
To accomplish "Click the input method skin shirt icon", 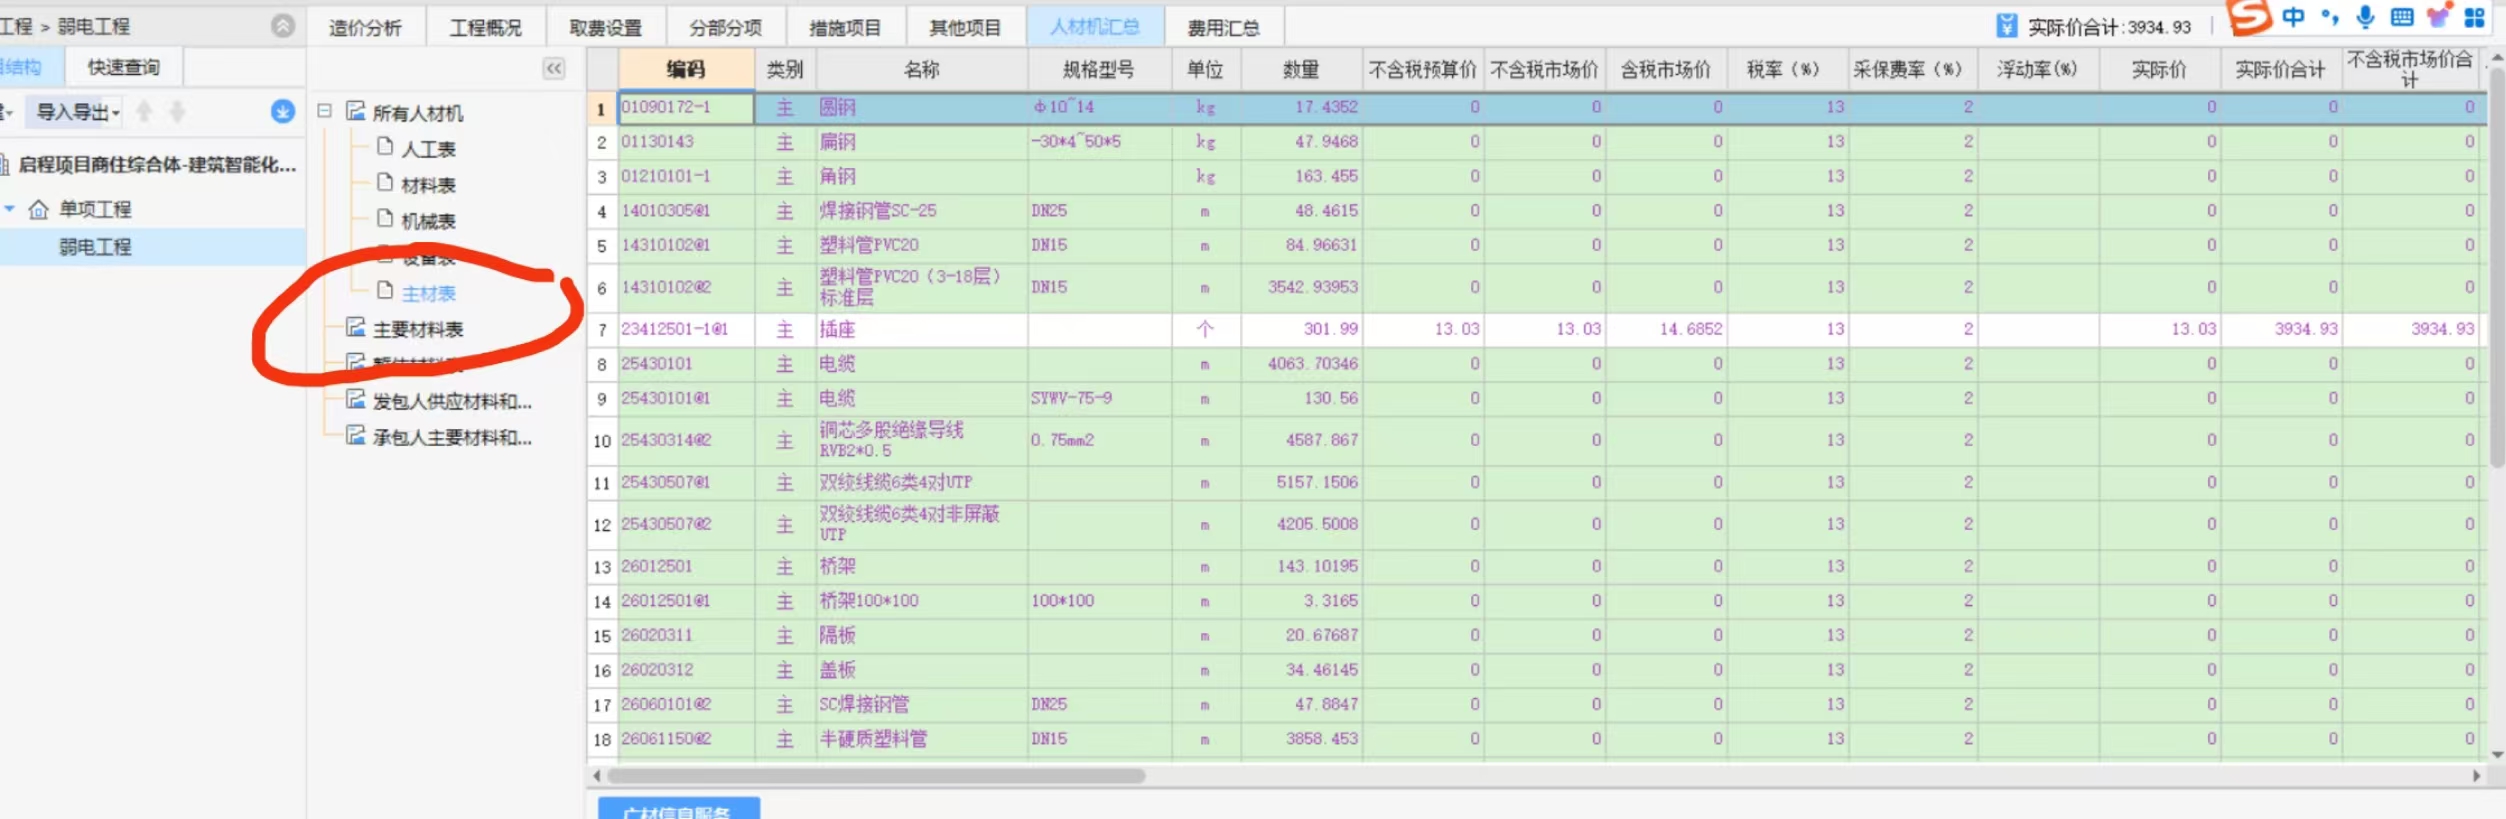I will [2438, 15].
